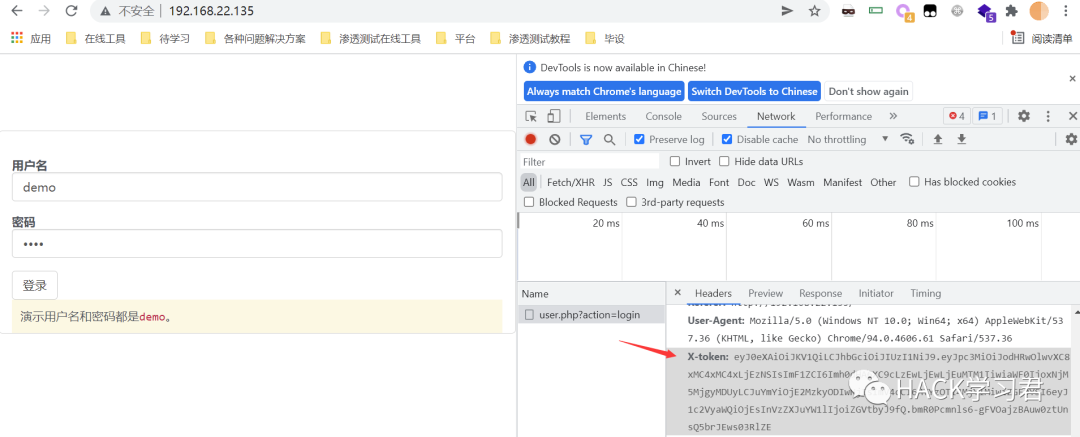Uncheck the Disable cache checkbox
Viewport: 1080px width, 437px height.
727,140
